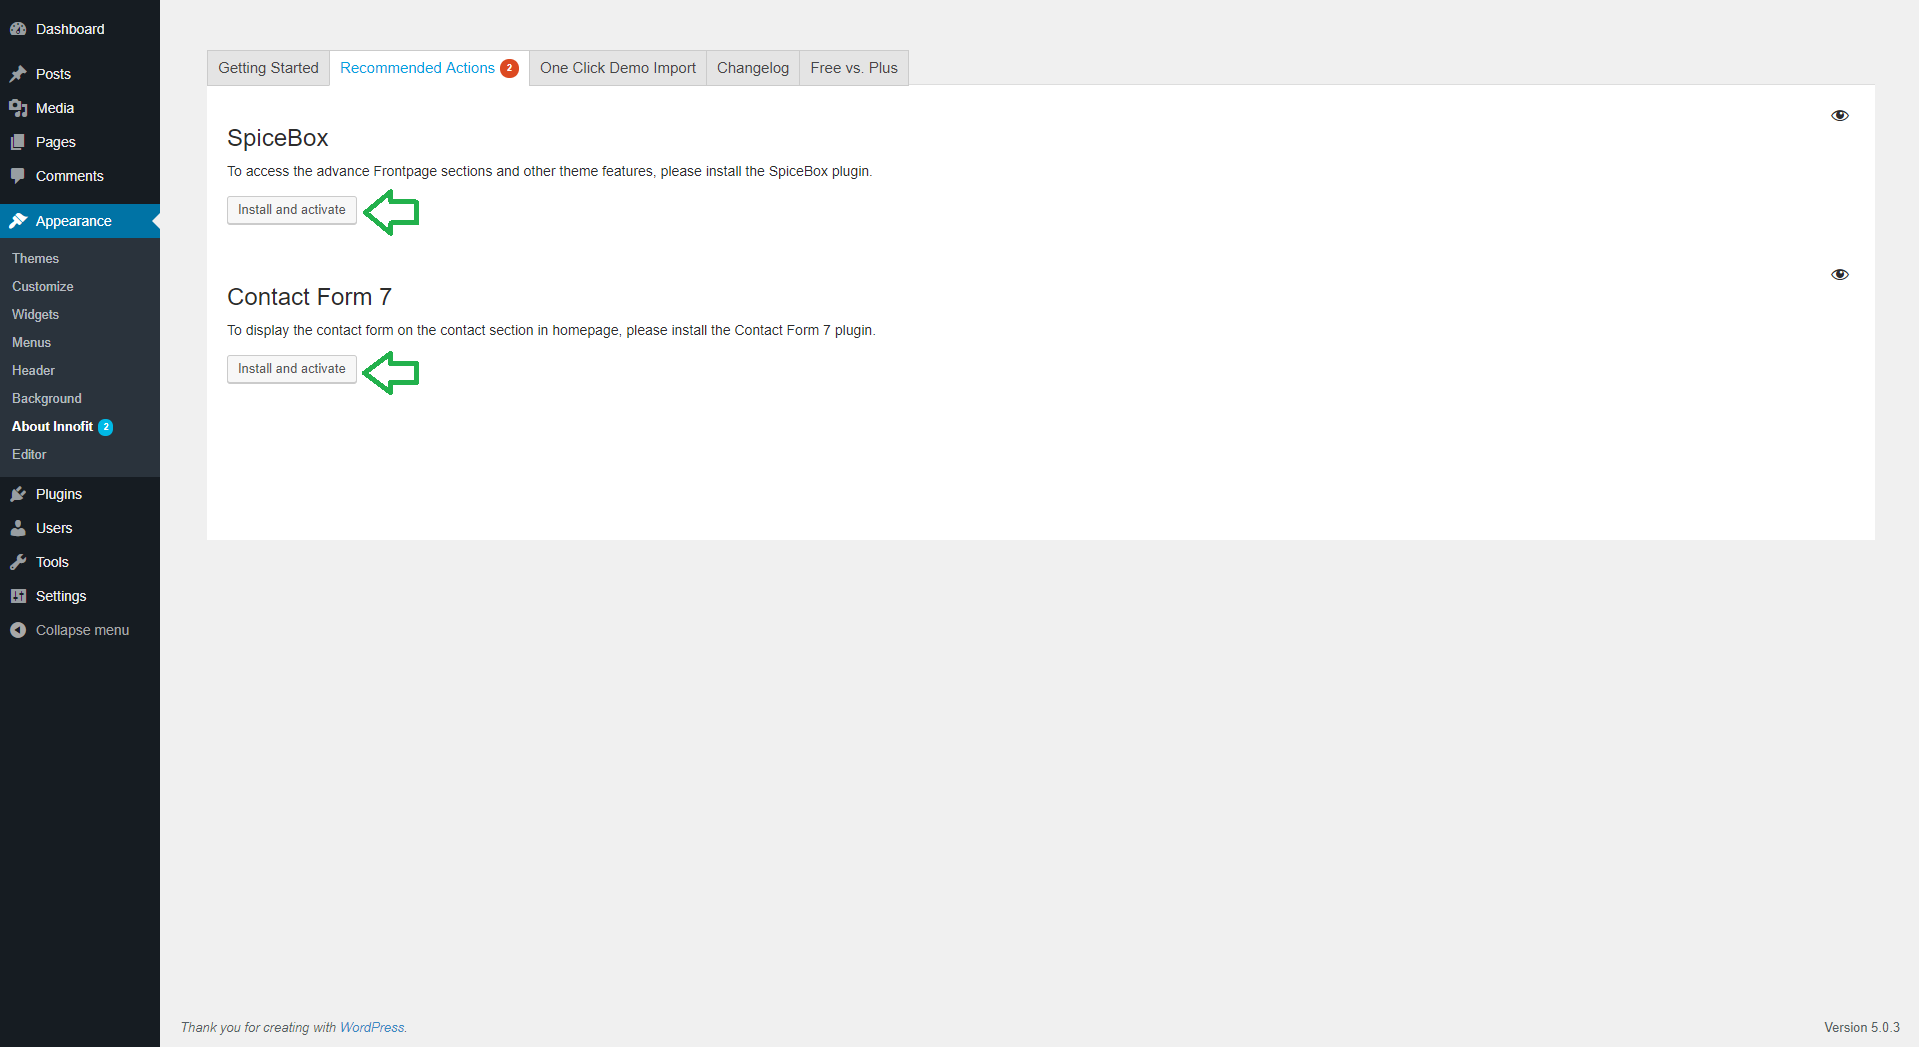The height and width of the screenshot is (1047, 1919).
Task: Open Header under Appearance
Action: coord(80,370)
